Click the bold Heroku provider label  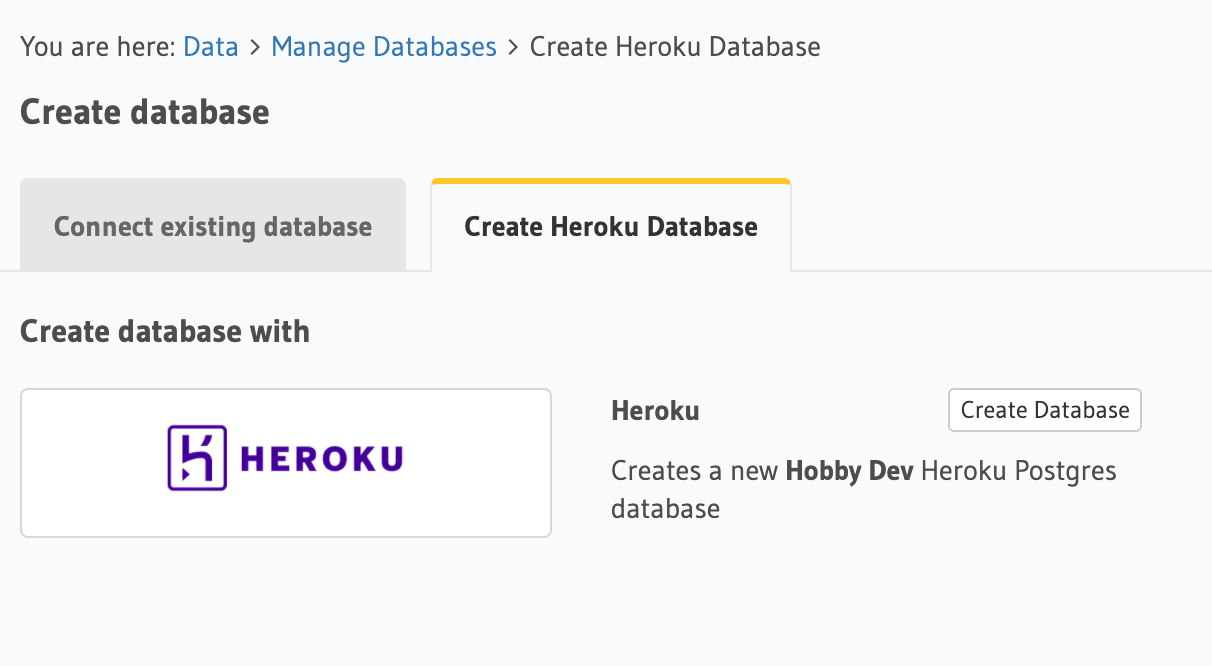click(x=655, y=410)
